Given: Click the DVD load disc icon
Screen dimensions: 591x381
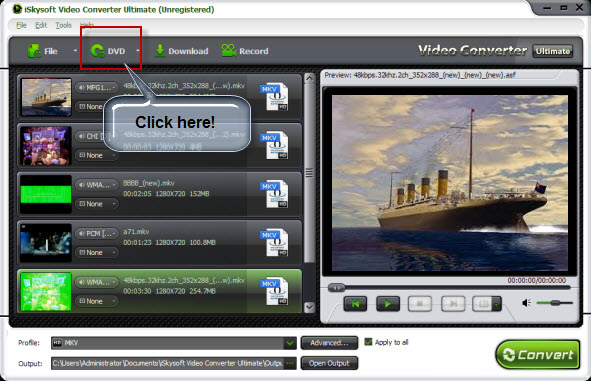Looking at the screenshot, I should click(x=98, y=51).
